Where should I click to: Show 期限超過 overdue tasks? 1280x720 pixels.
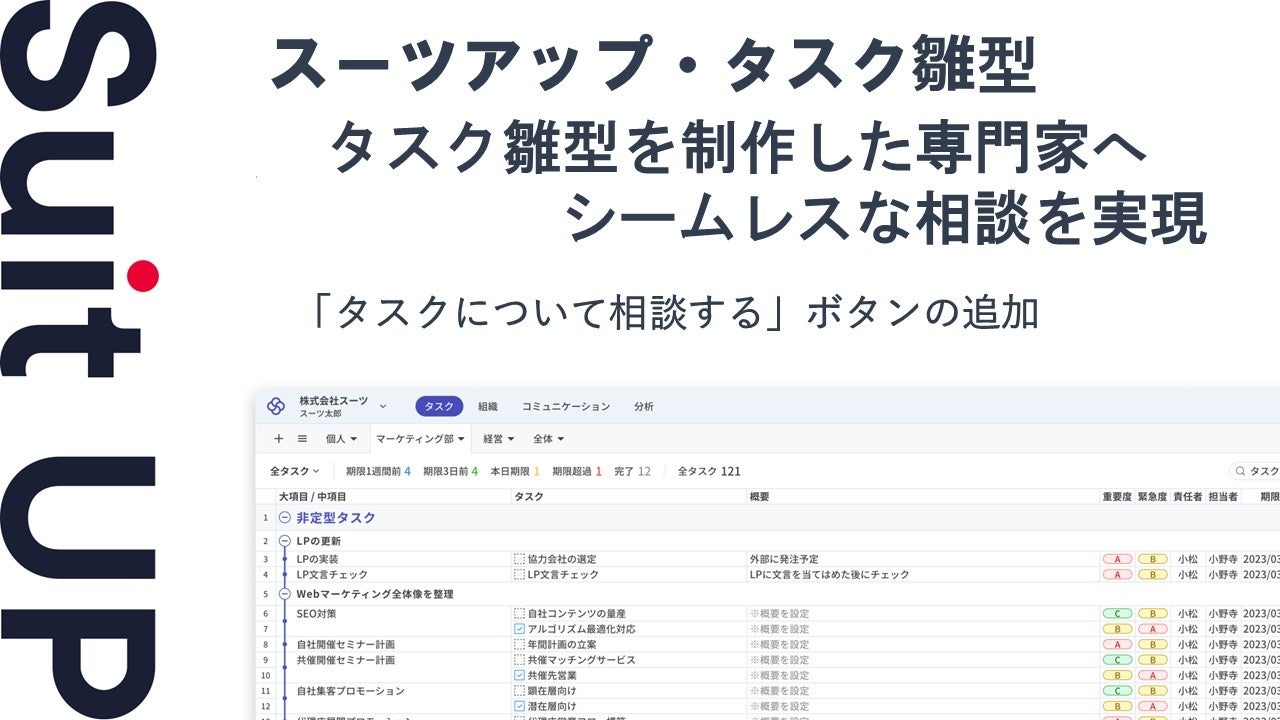click(577, 471)
